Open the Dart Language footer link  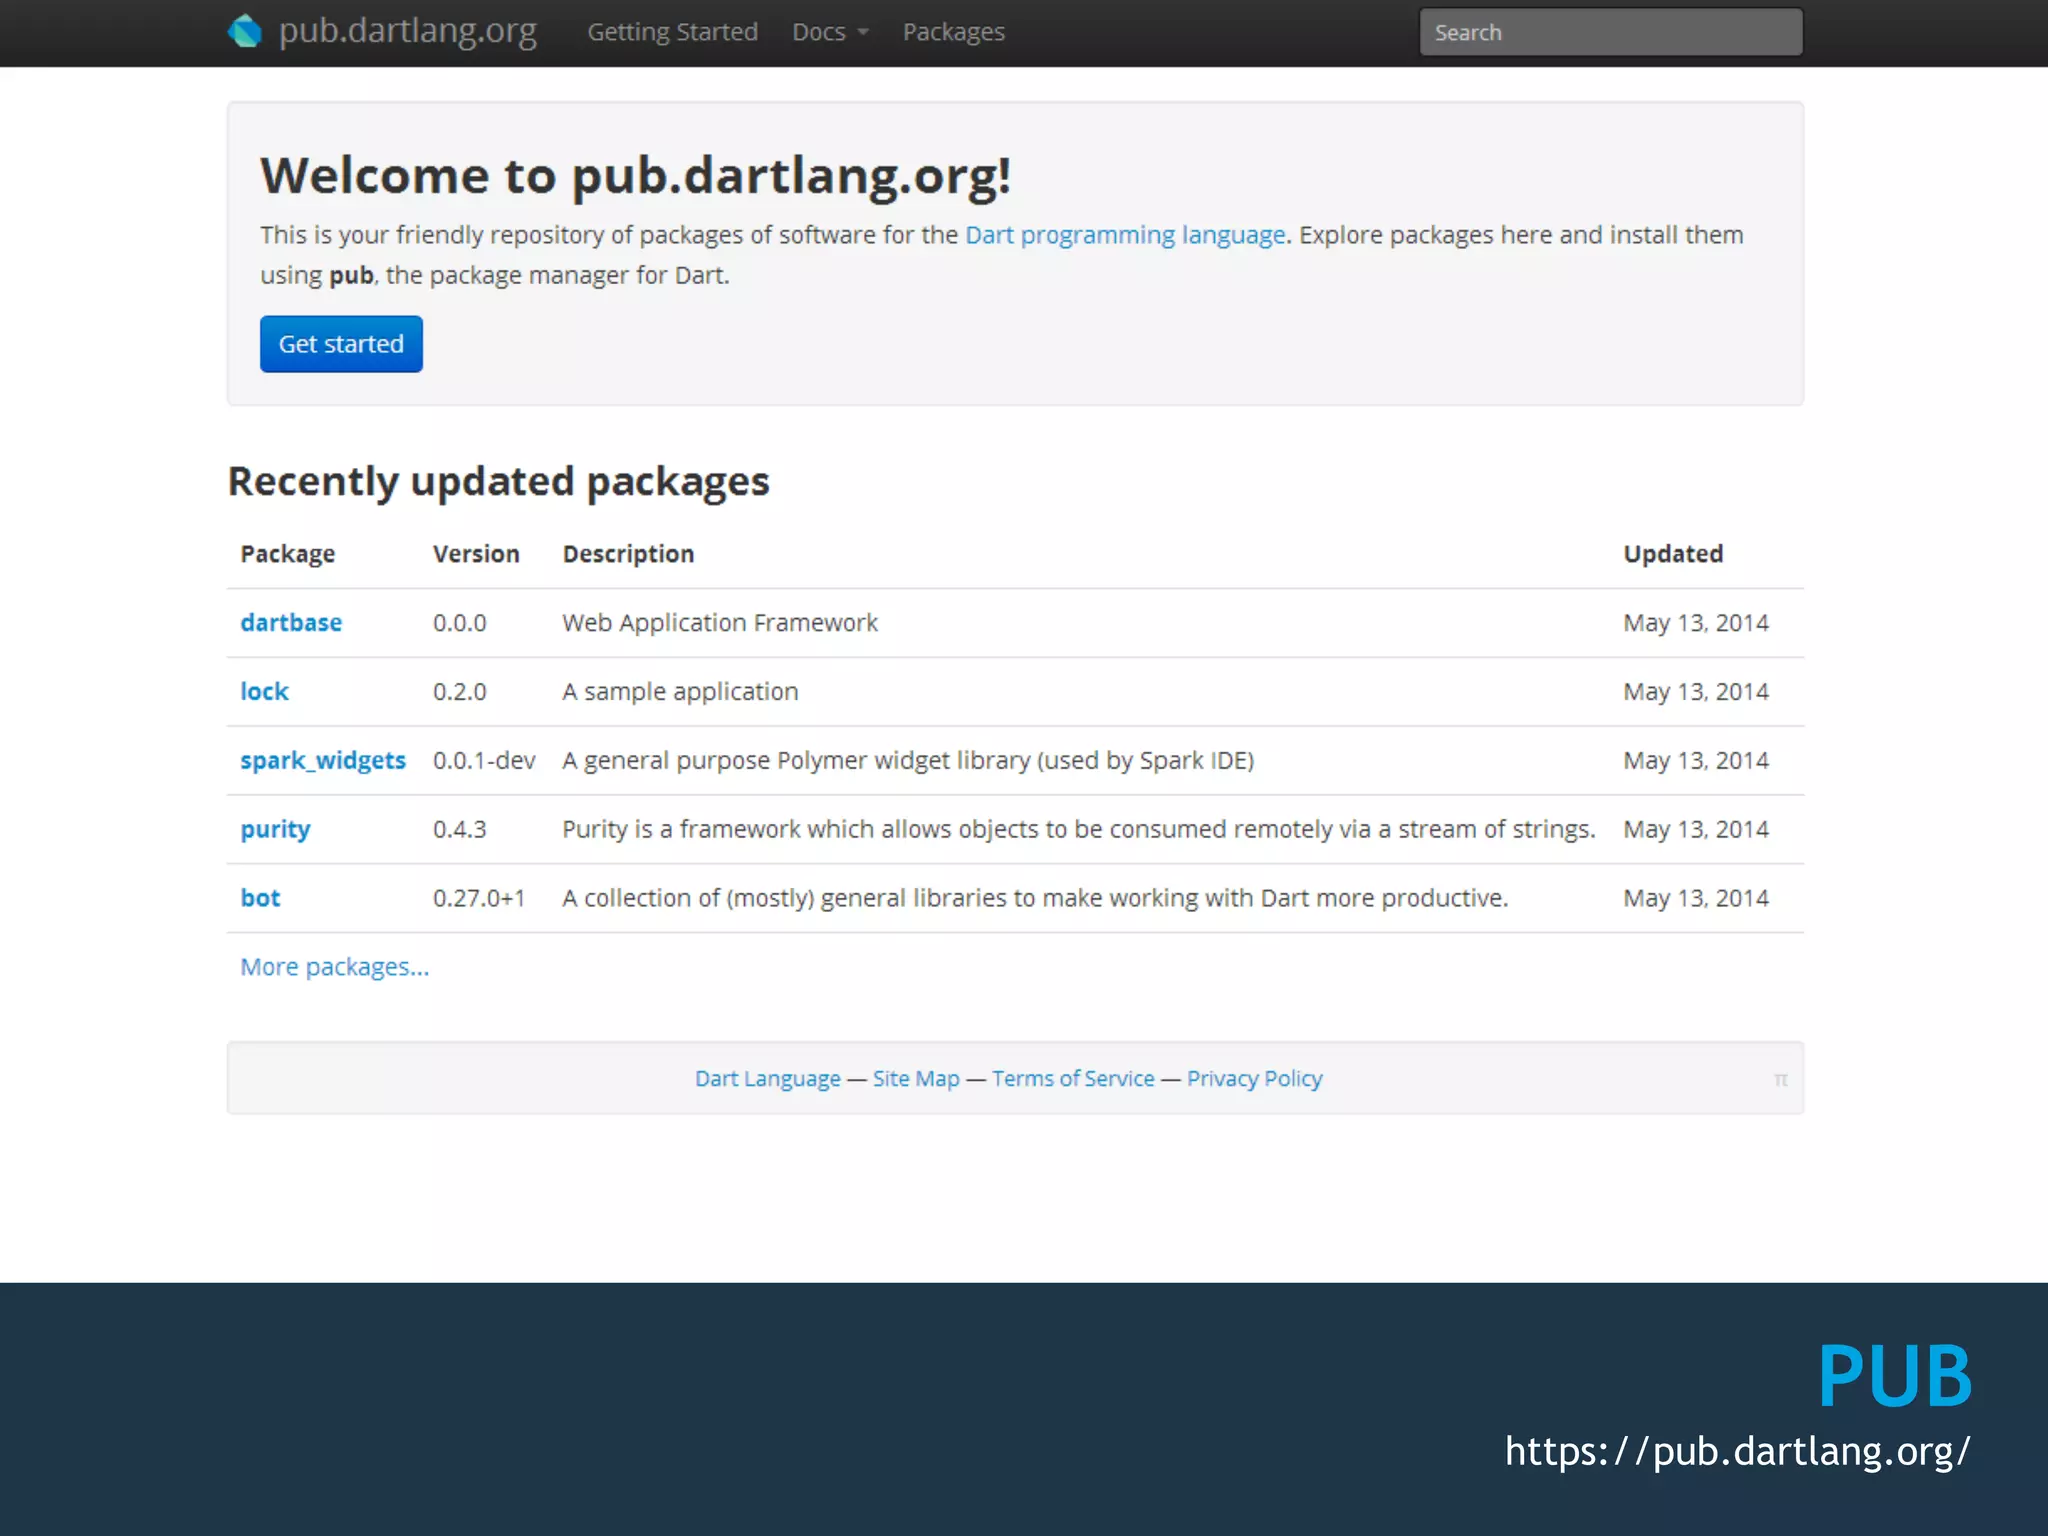coord(767,1079)
